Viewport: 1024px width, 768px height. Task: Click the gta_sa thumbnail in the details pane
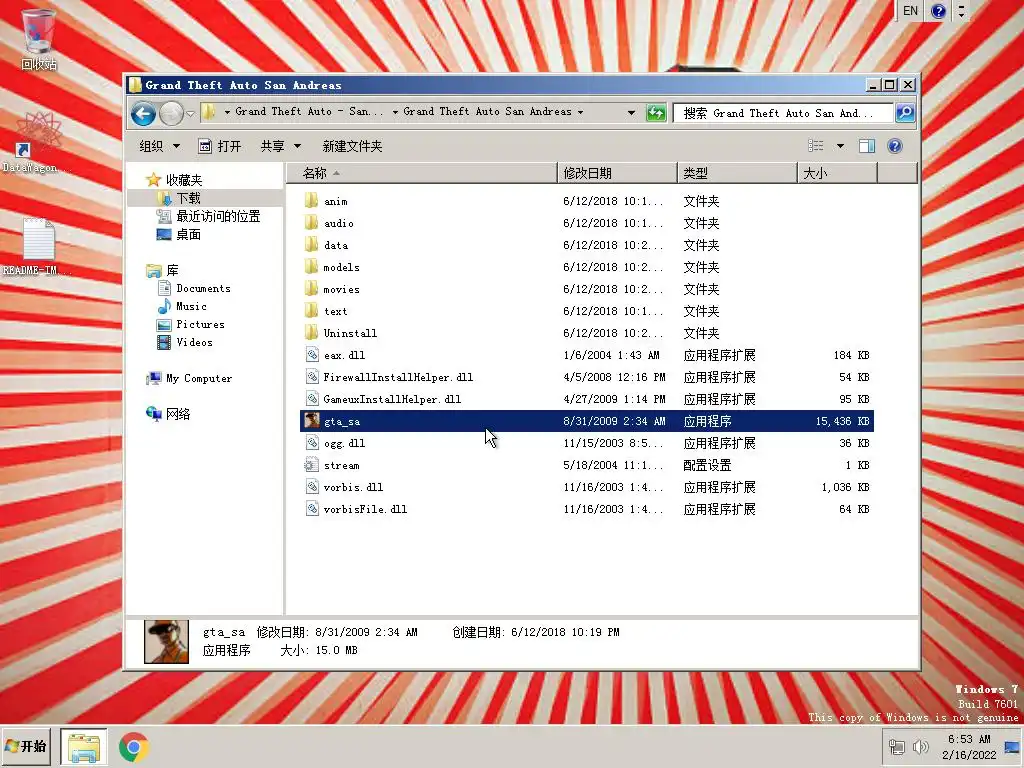[167, 642]
